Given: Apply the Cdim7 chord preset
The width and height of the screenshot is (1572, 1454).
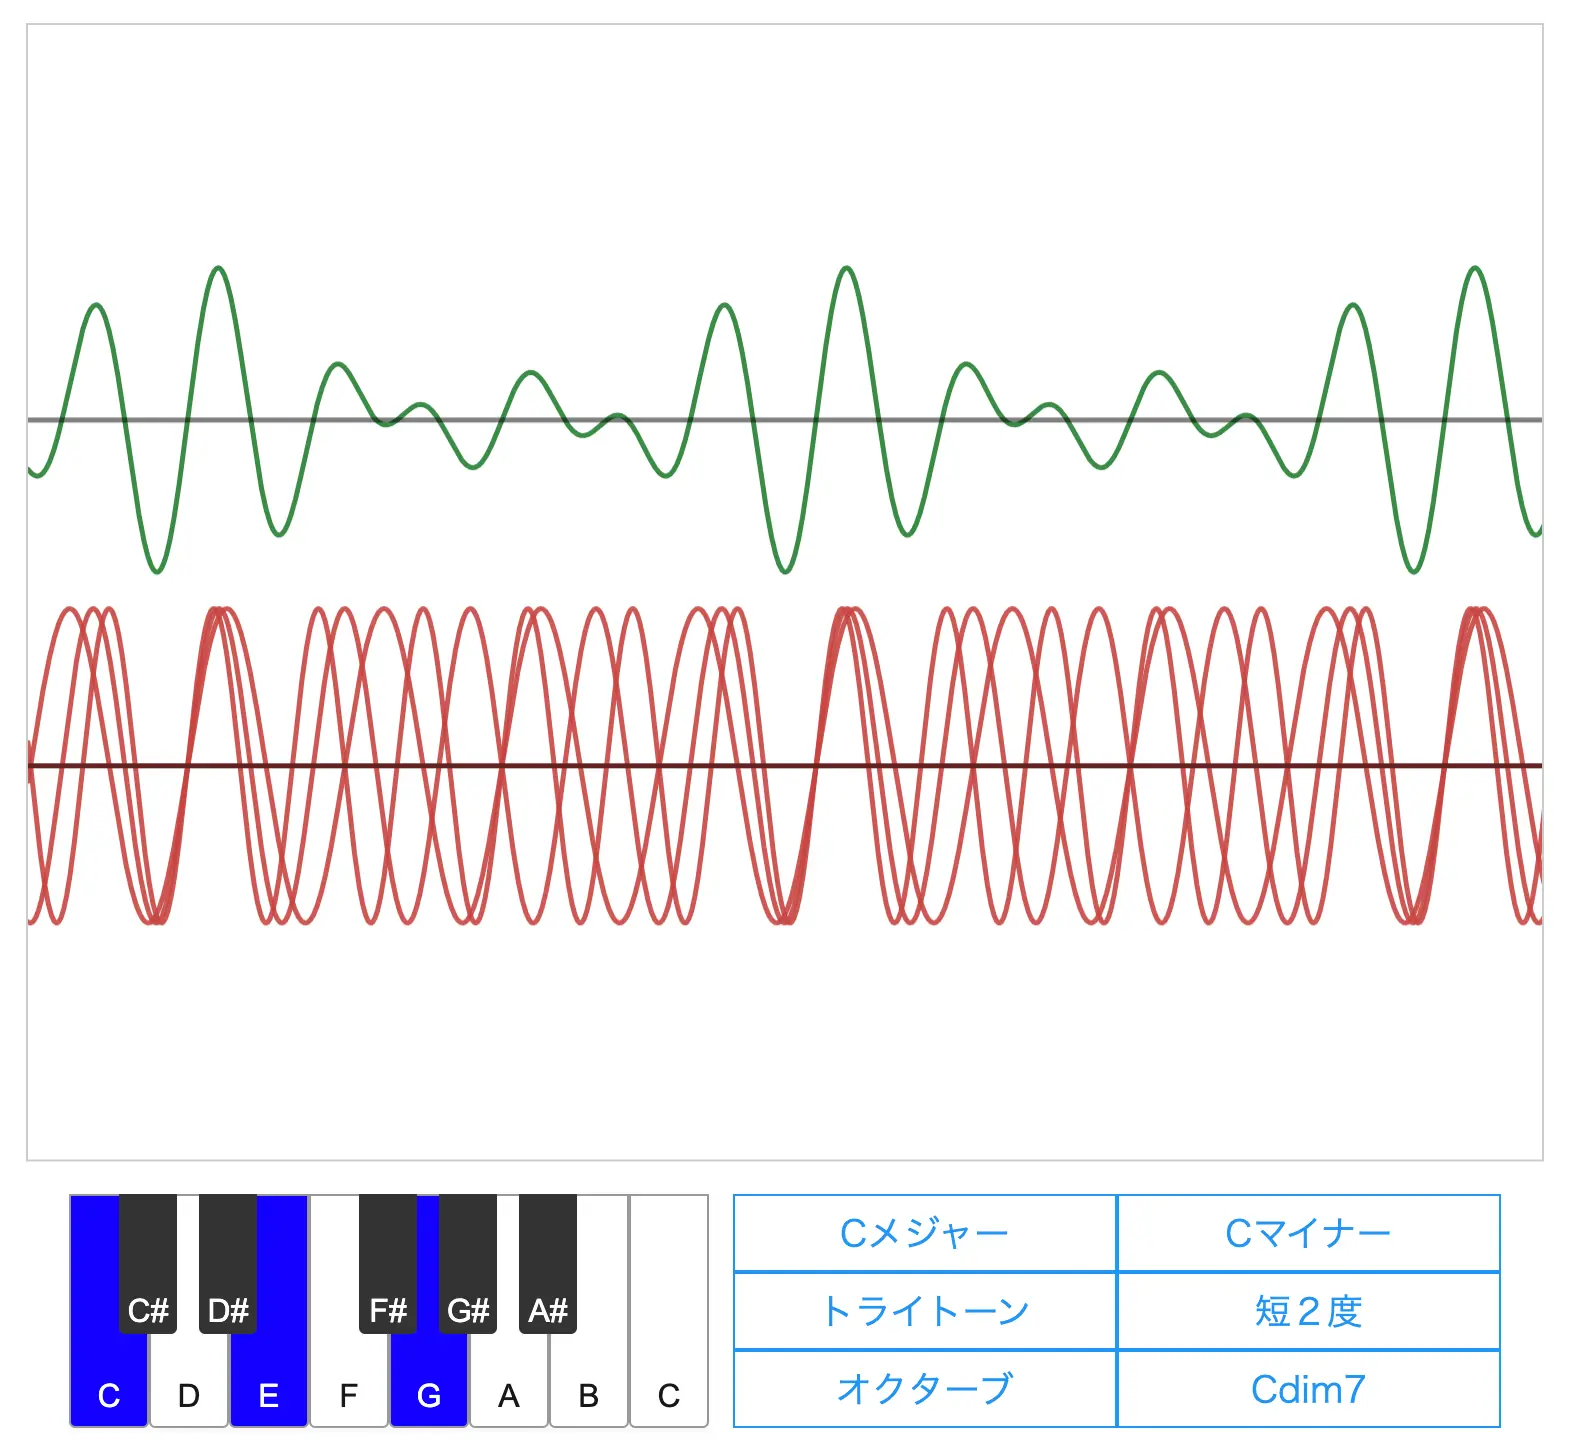Looking at the screenshot, I should pyautogui.click(x=1309, y=1389).
